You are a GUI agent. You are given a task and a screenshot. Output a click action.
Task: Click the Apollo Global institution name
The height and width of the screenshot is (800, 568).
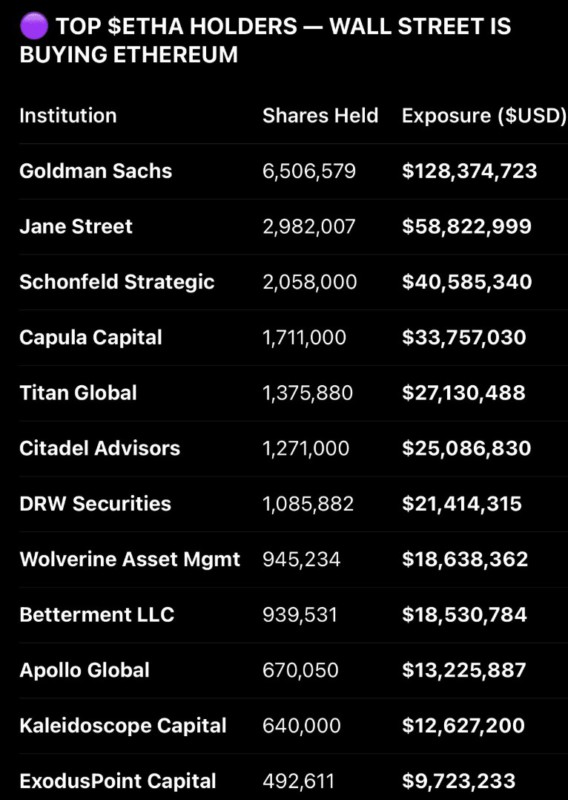[85, 670]
